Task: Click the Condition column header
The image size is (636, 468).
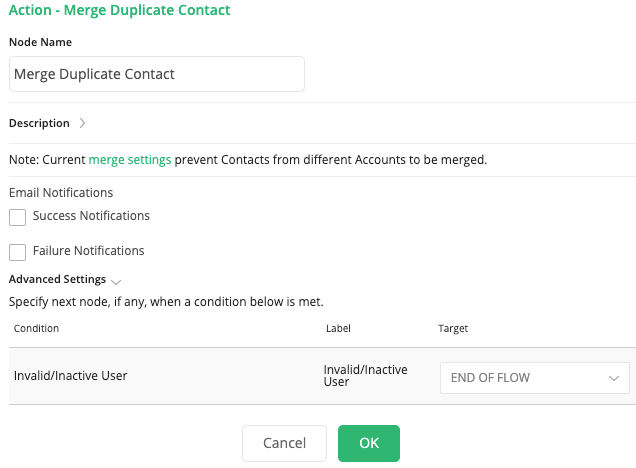Action: 36,328
